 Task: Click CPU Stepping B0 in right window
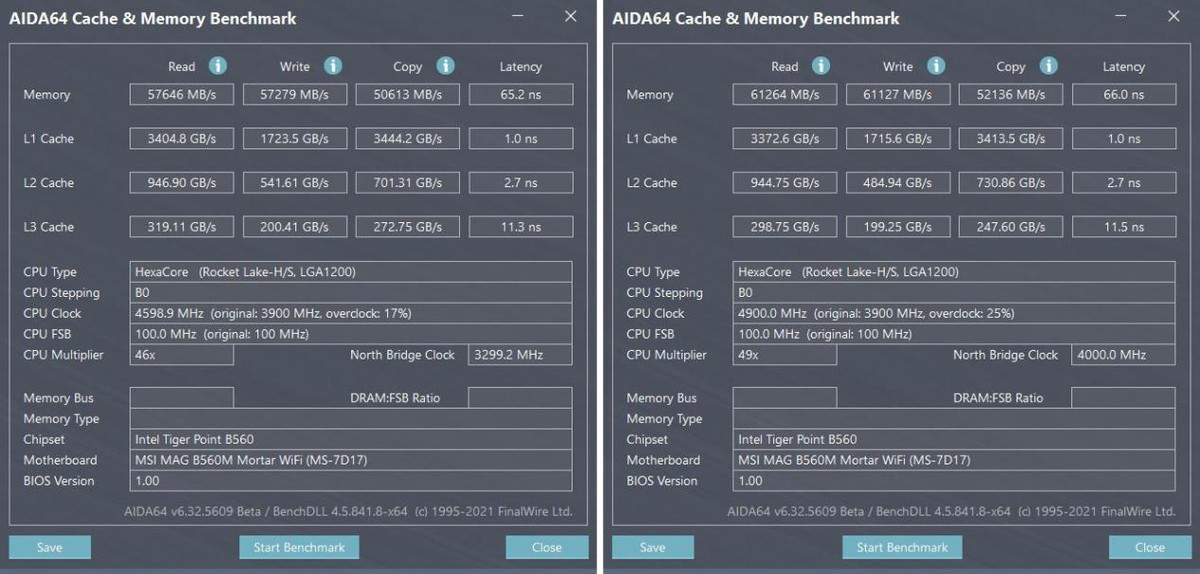954,293
